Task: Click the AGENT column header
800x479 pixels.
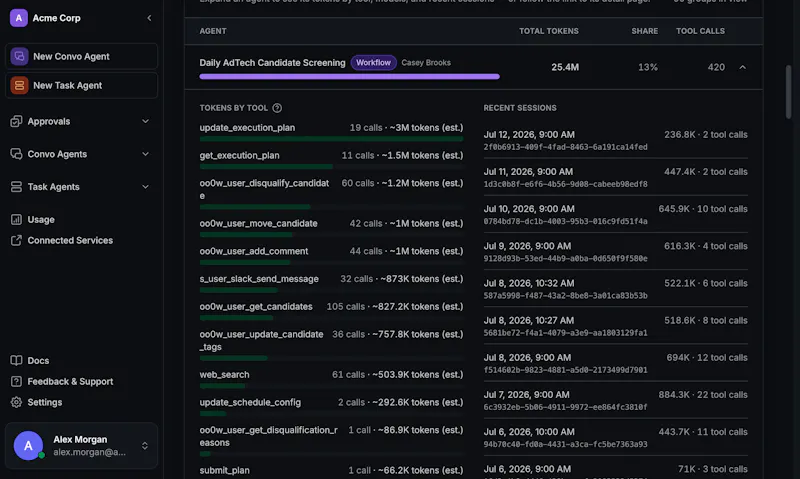Action: (213, 31)
